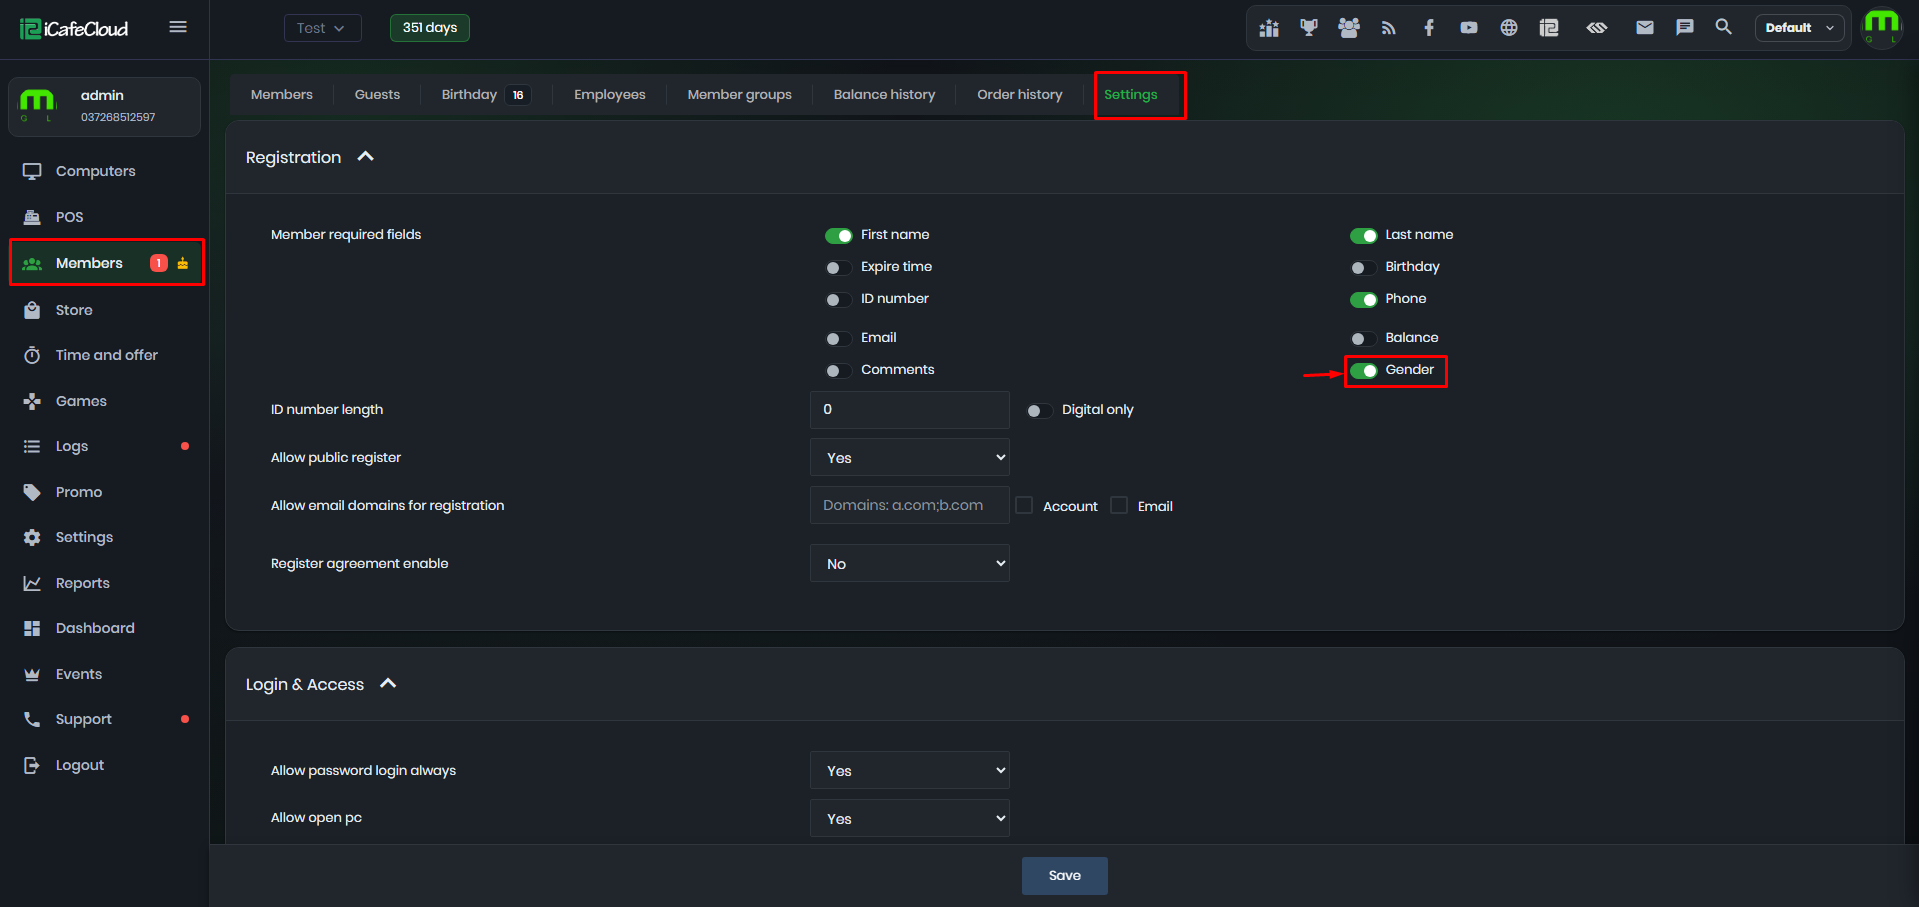This screenshot has width=1919, height=907.
Task: Click the globe website icon
Action: point(1508,28)
